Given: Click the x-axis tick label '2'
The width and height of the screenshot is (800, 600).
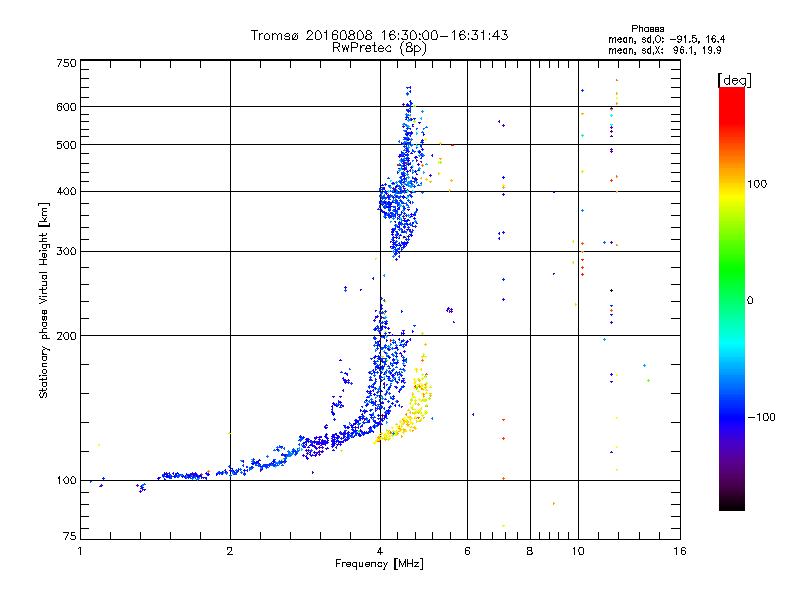Looking at the screenshot, I should click(230, 551).
